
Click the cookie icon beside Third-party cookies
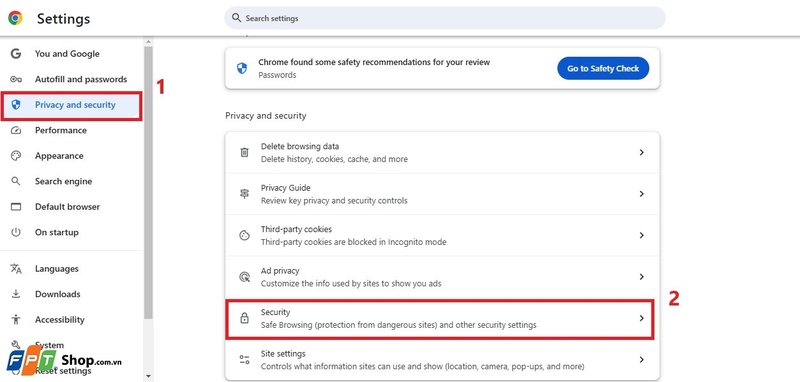tap(244, 235)
